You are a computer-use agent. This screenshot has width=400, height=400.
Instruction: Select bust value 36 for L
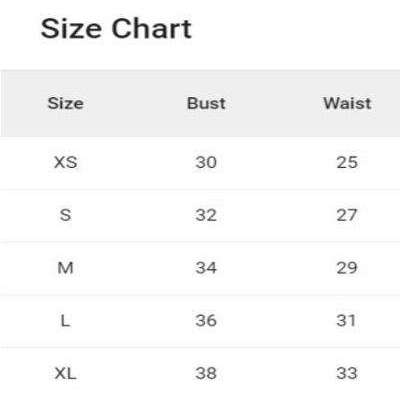[206, 321]
